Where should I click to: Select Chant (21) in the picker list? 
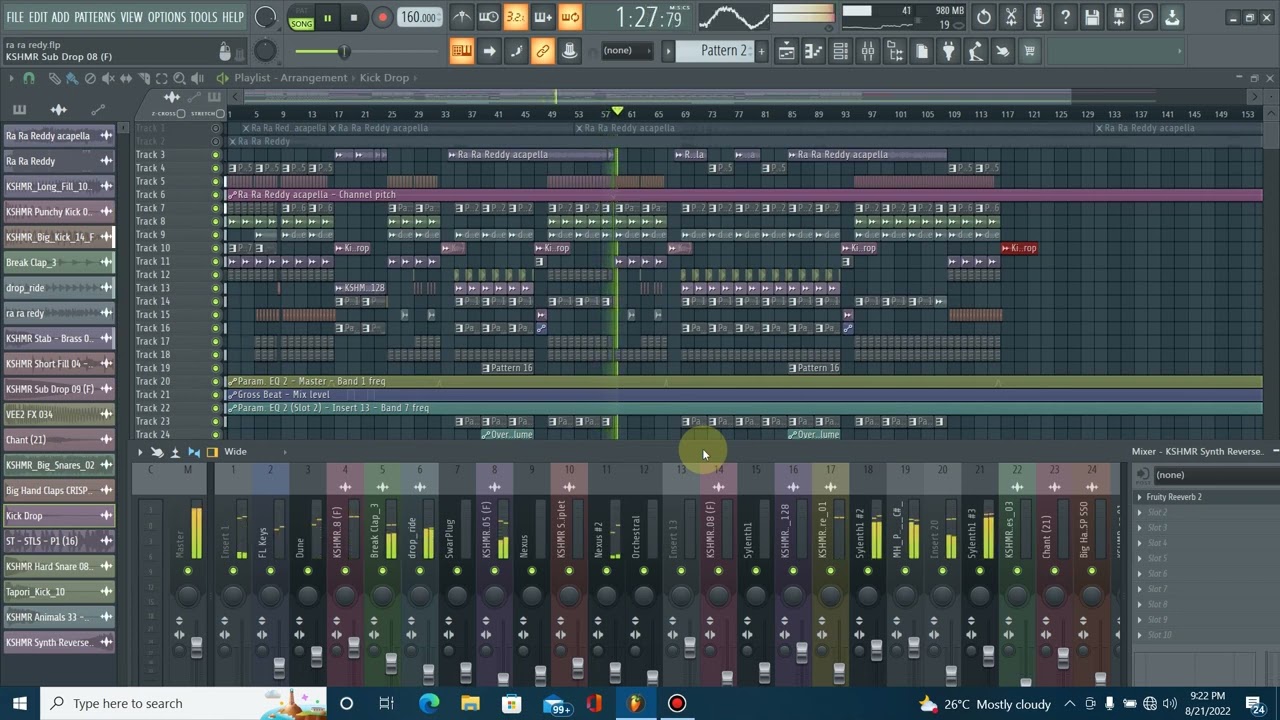click(59, 440)
